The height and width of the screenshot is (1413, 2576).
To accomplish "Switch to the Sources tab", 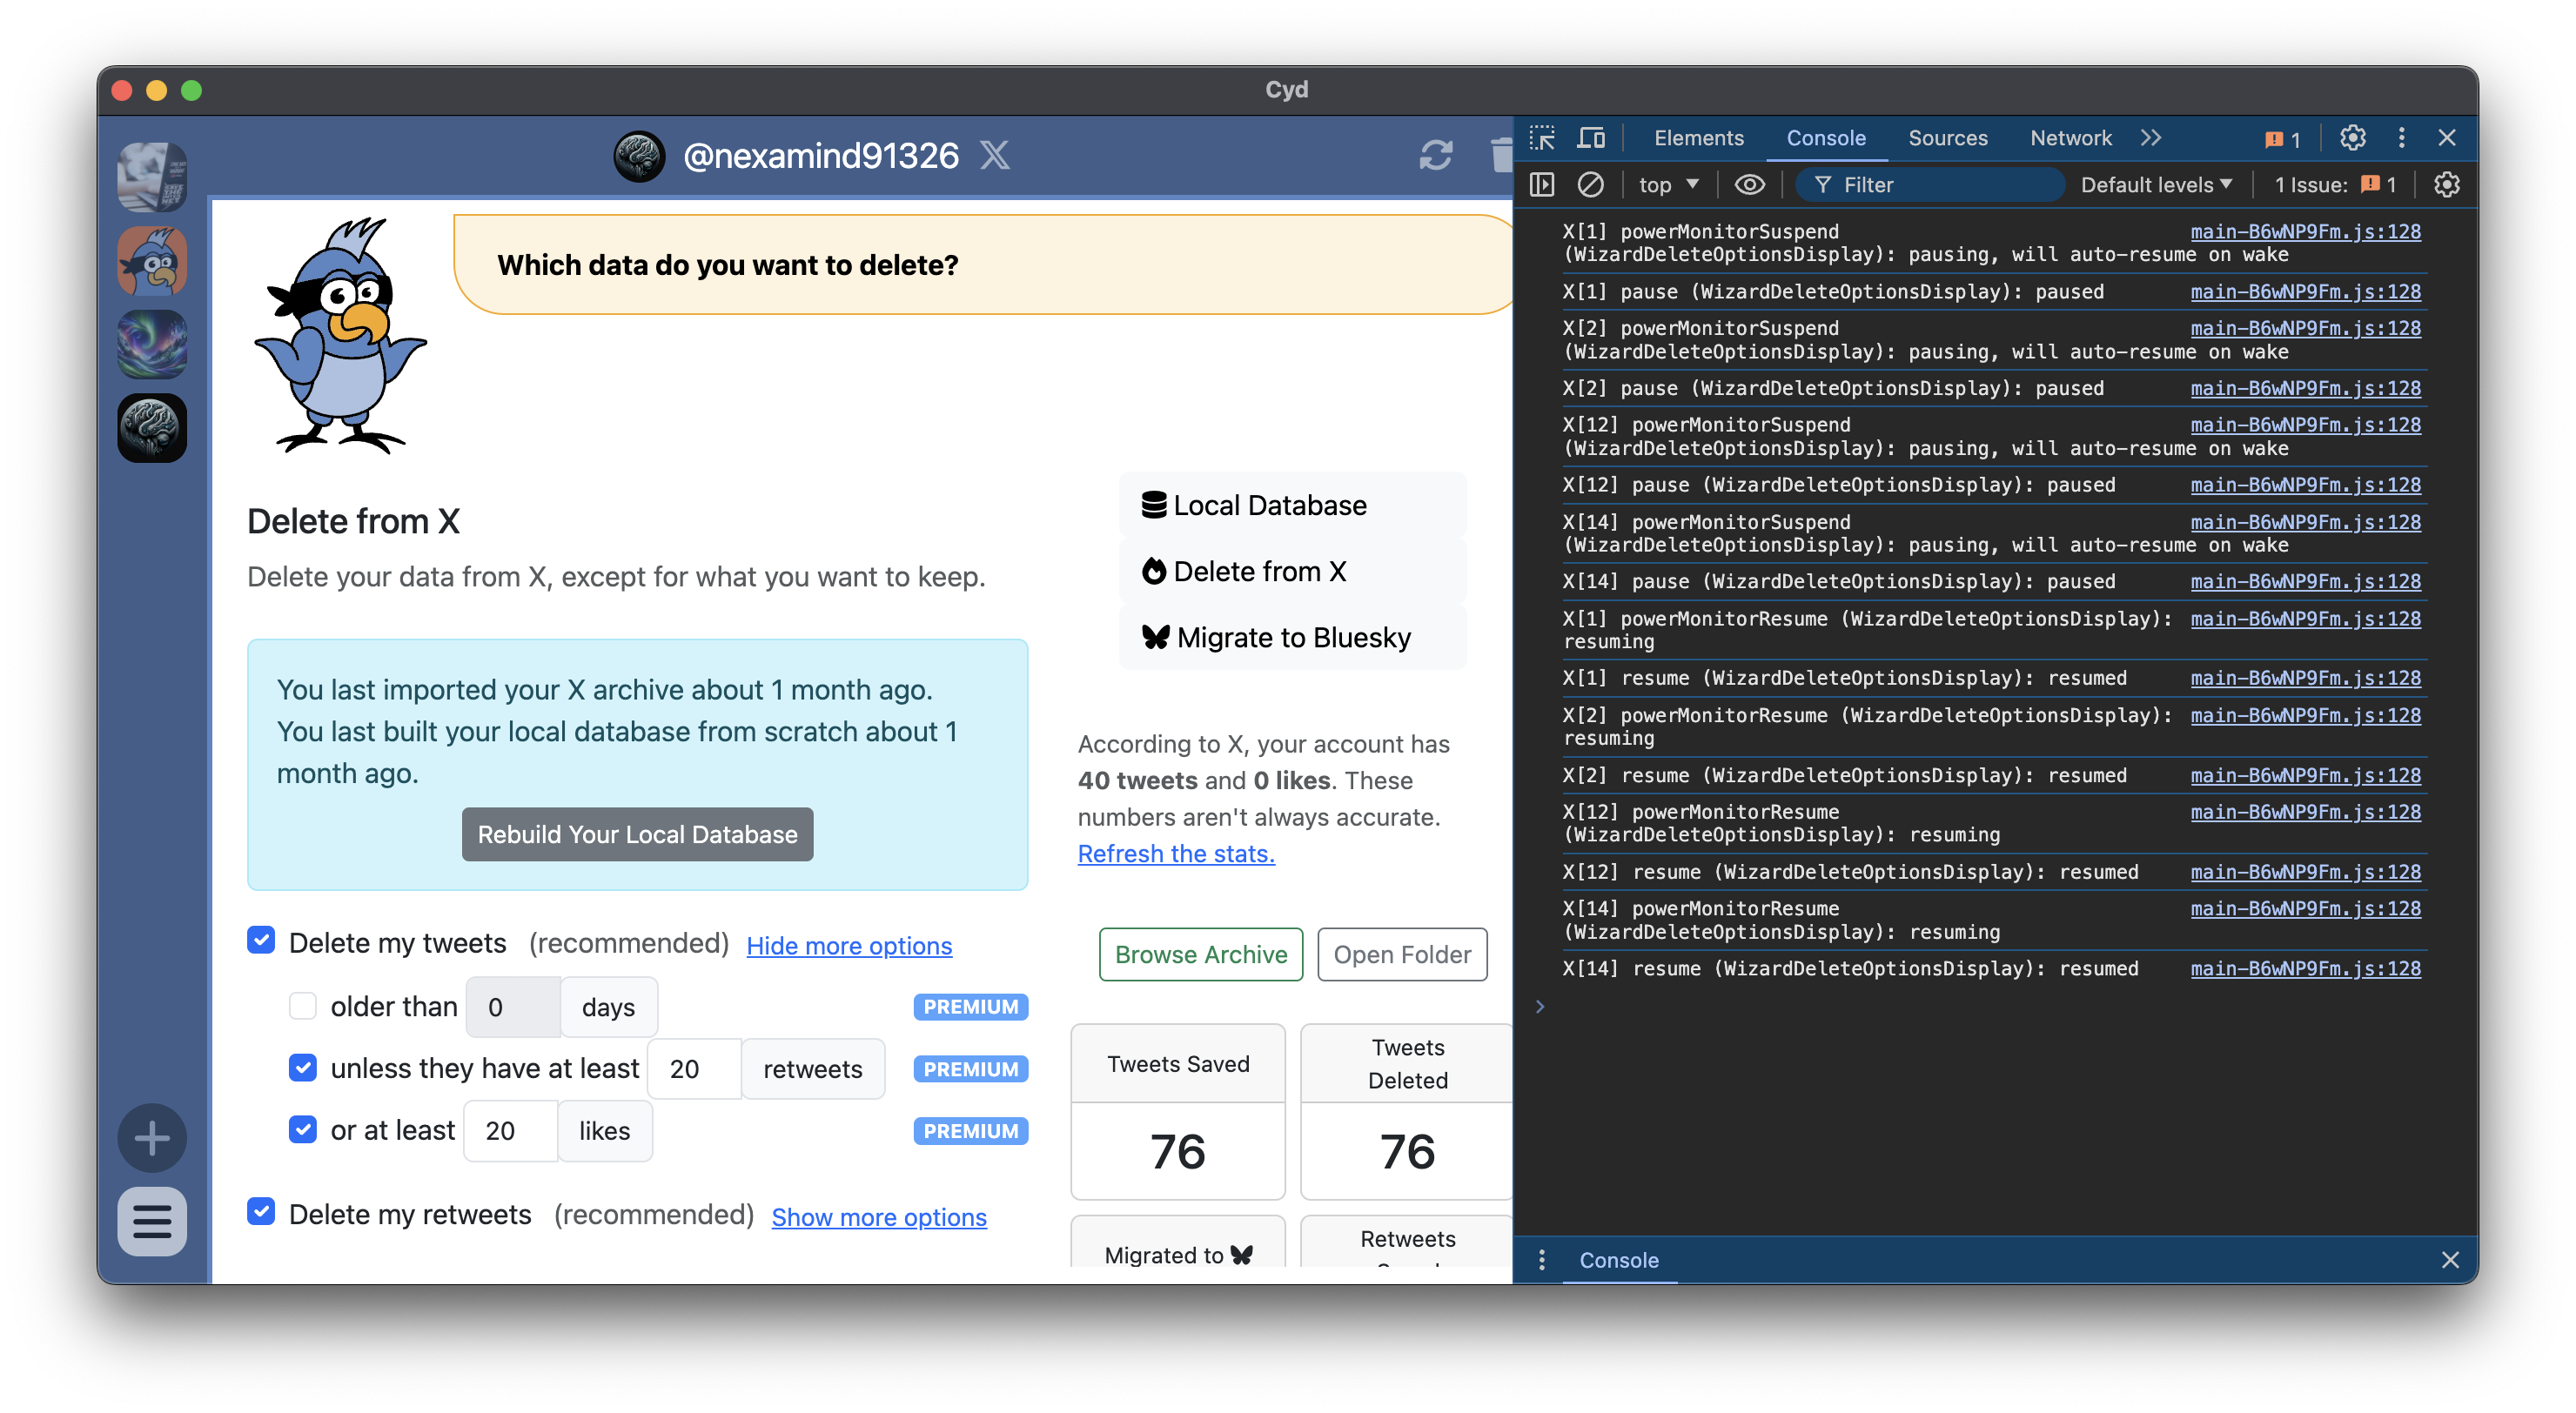I will pyautogui.click(x=1948, y=138).
